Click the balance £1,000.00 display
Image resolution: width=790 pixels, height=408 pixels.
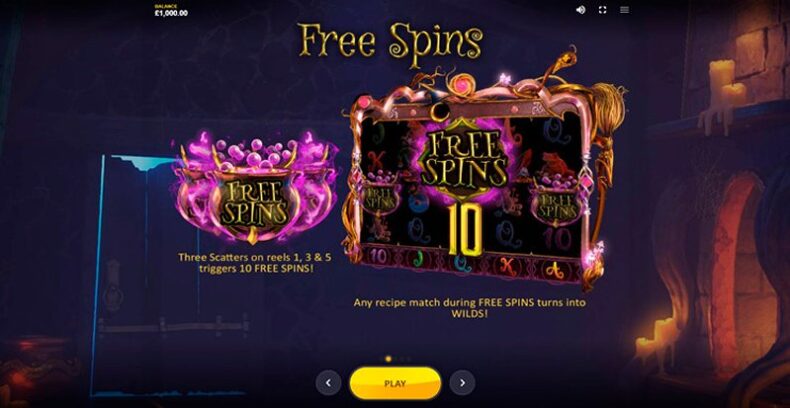click(171, 11)
